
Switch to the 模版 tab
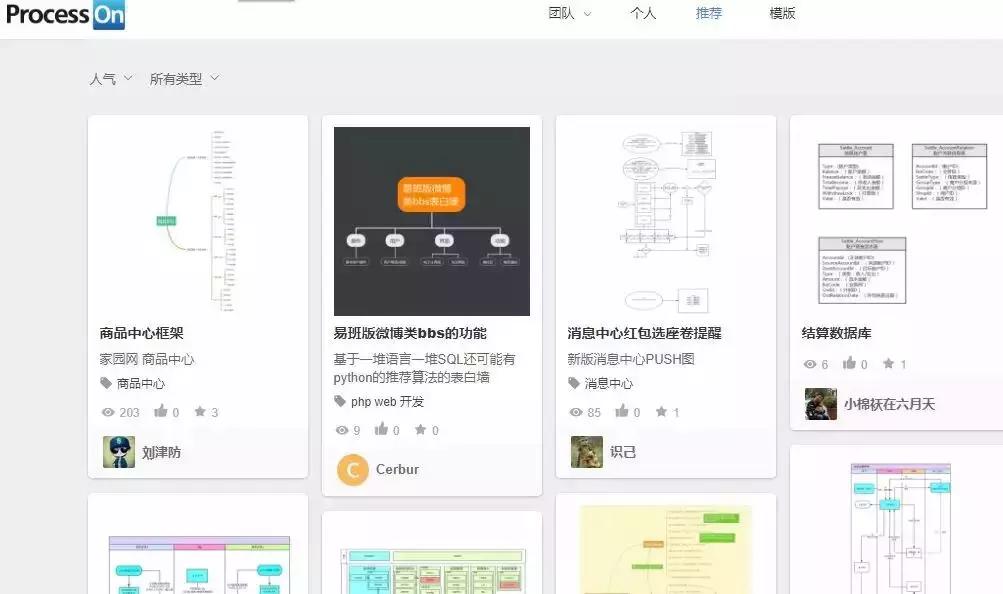(780, 12)
